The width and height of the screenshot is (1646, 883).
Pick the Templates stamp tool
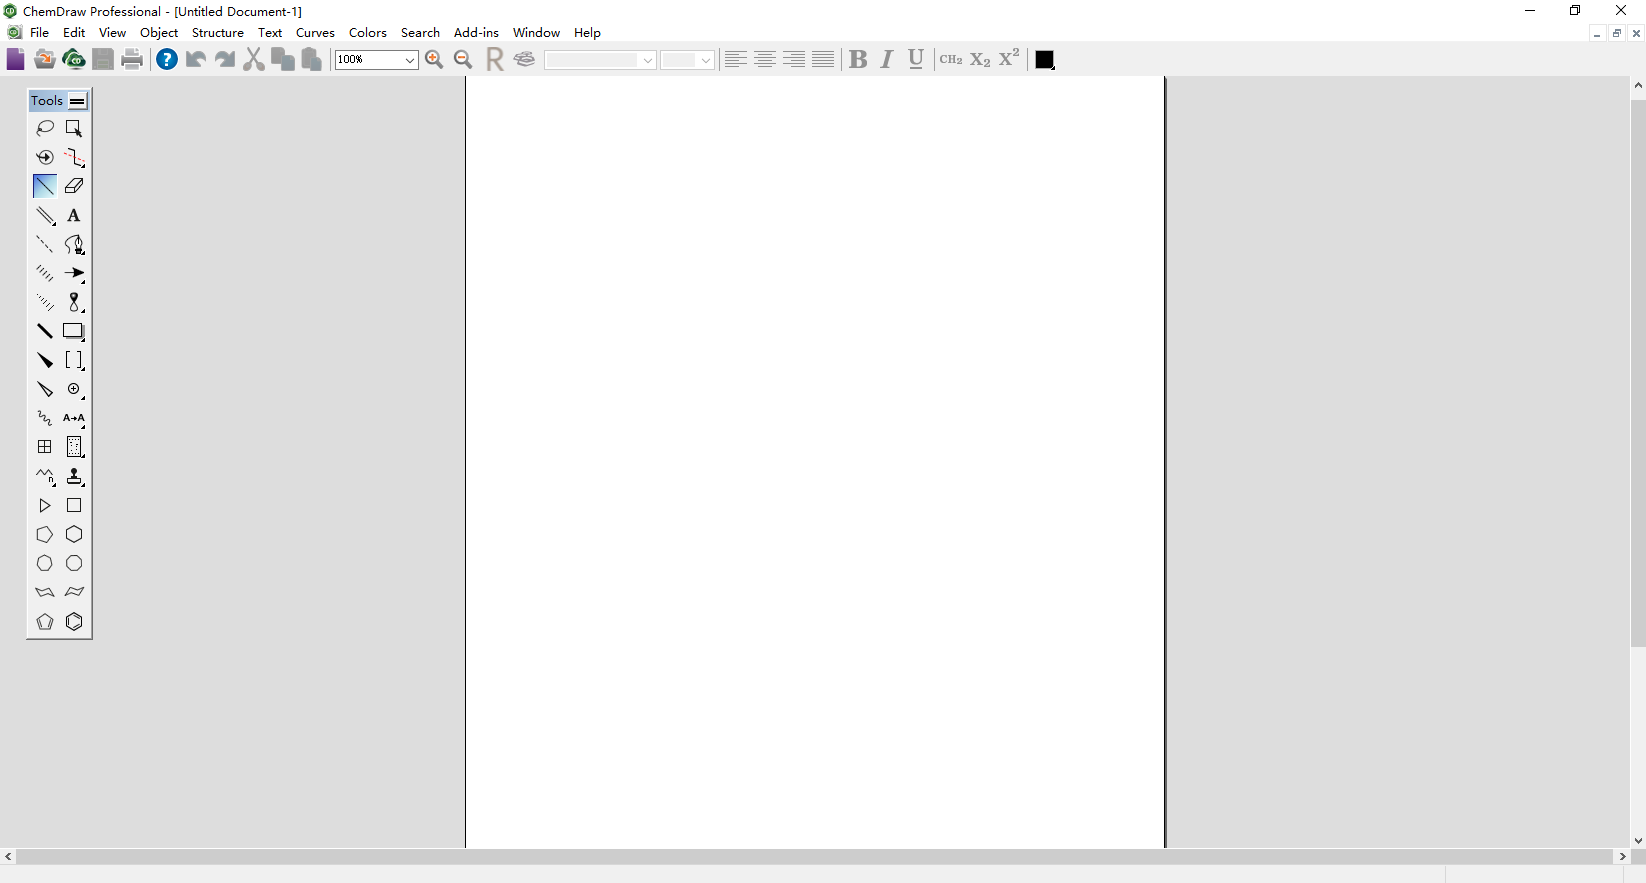click(74, 477)
